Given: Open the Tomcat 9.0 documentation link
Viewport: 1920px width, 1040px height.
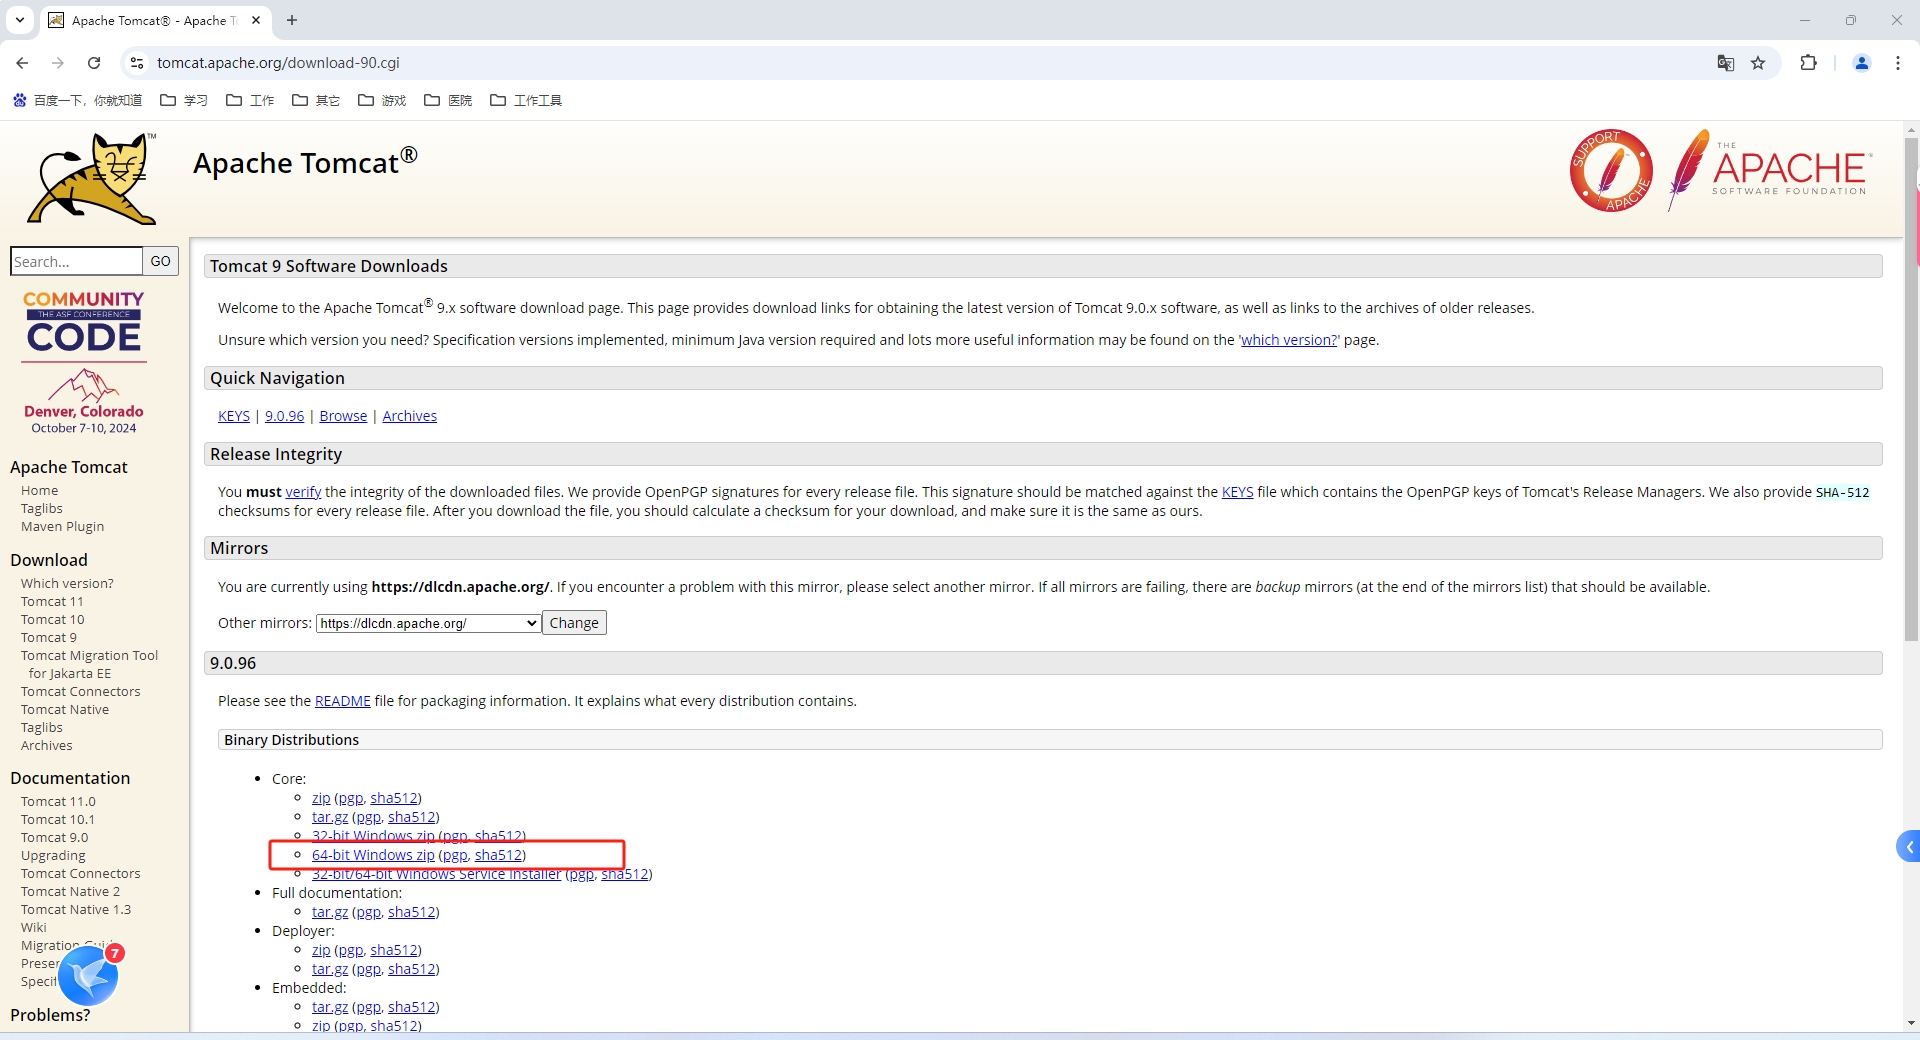Looking at the screenshot, I should tap(54, 838).
